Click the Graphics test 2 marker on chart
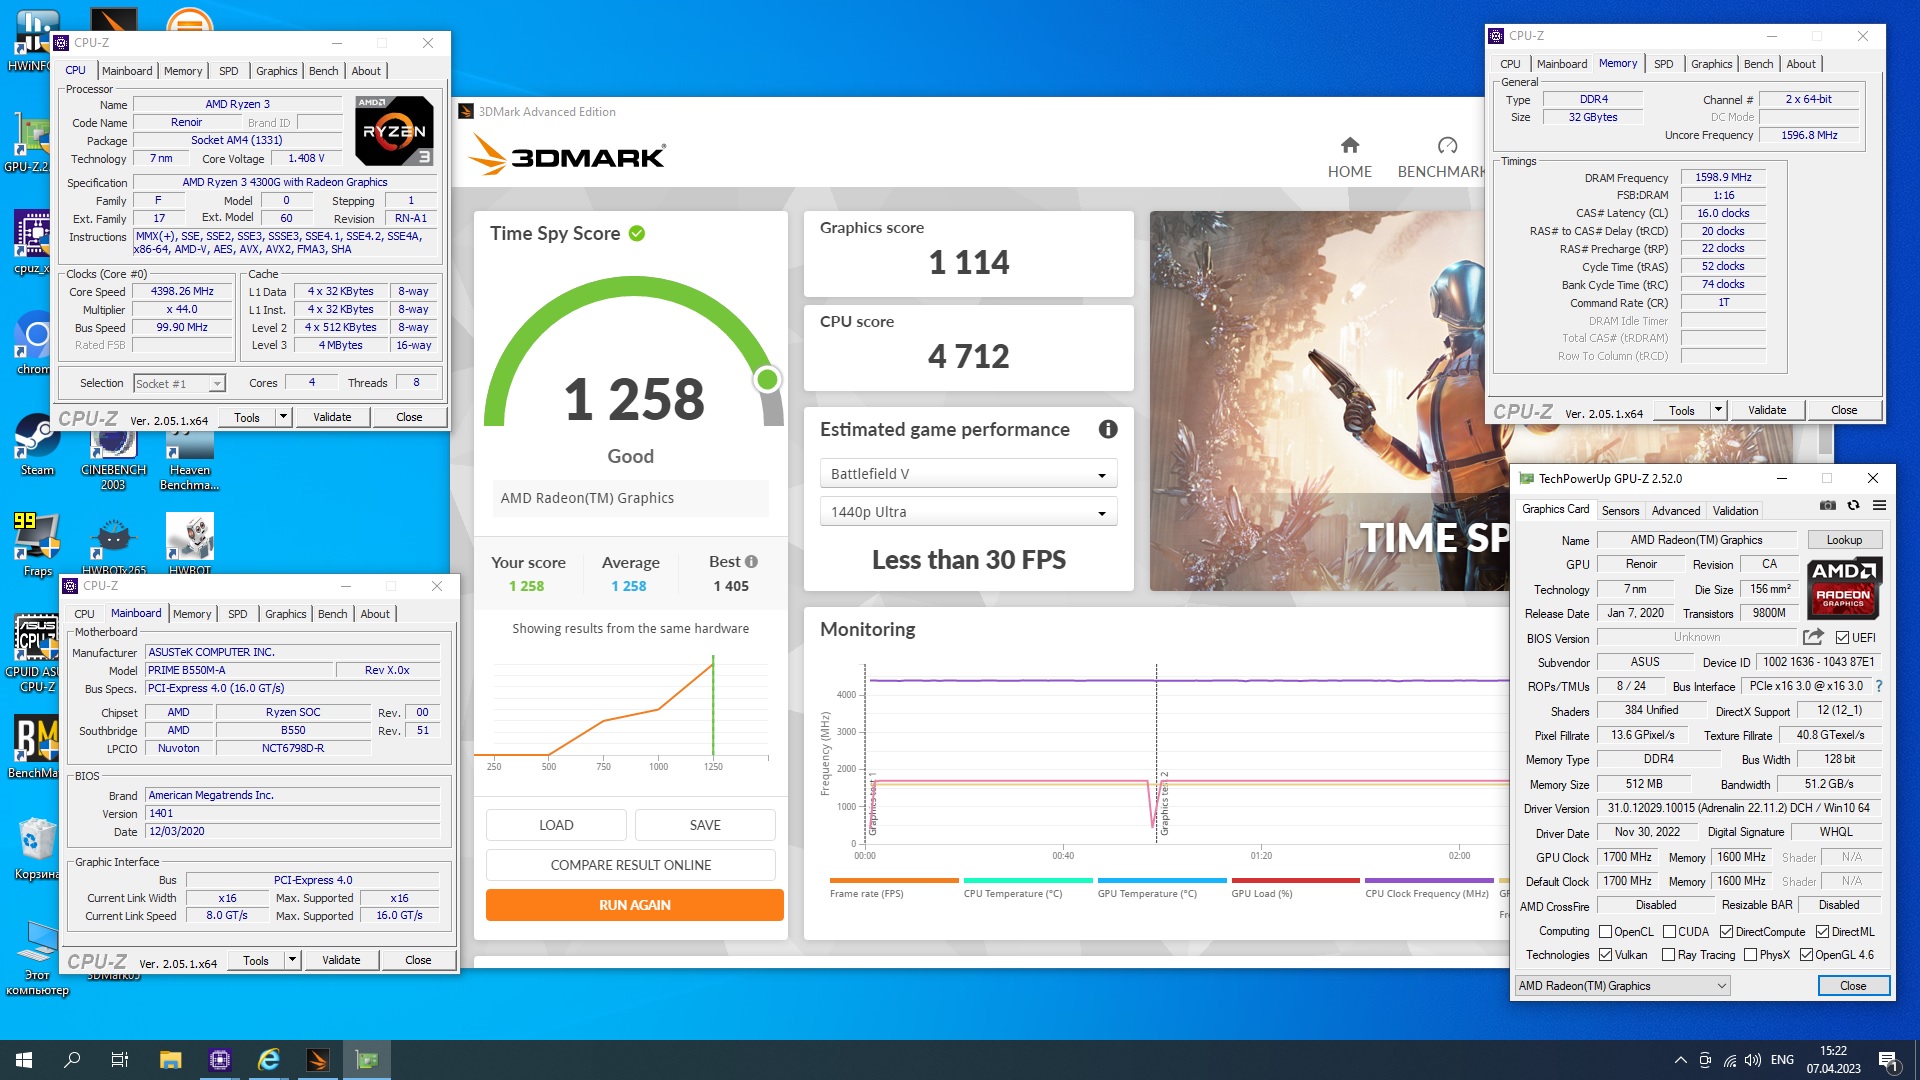Viewport: 1920px width, 1080px height. point(1164,804)
